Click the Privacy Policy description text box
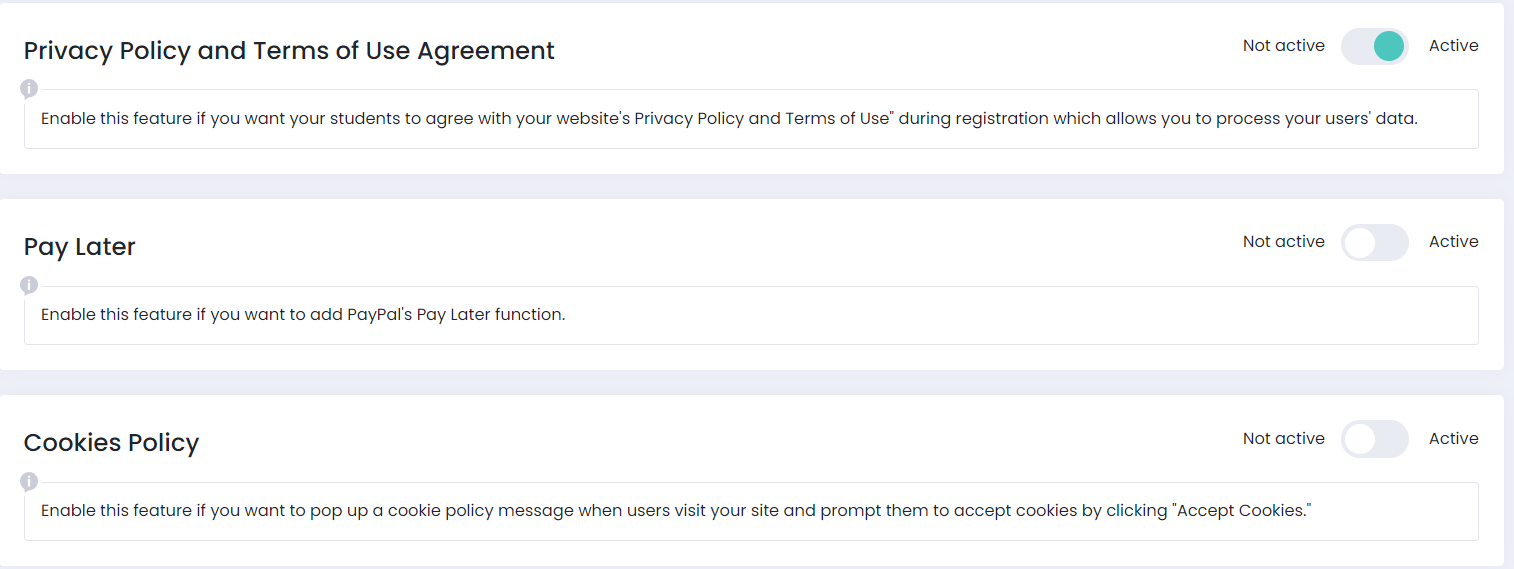Viewport: 1514px width, 569px height. coord(751,119)
